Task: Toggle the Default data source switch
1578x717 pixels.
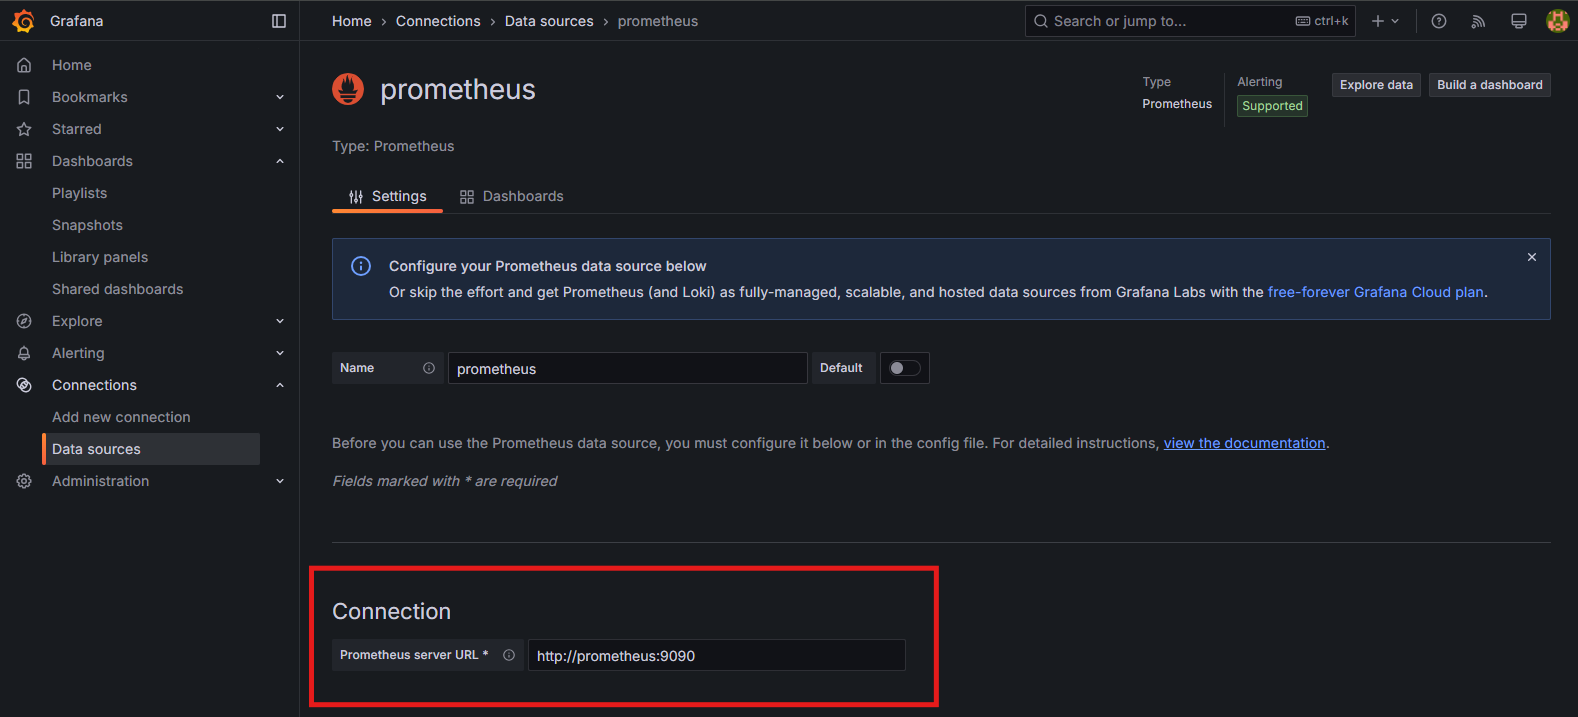Action: click(x=905, y=368)
